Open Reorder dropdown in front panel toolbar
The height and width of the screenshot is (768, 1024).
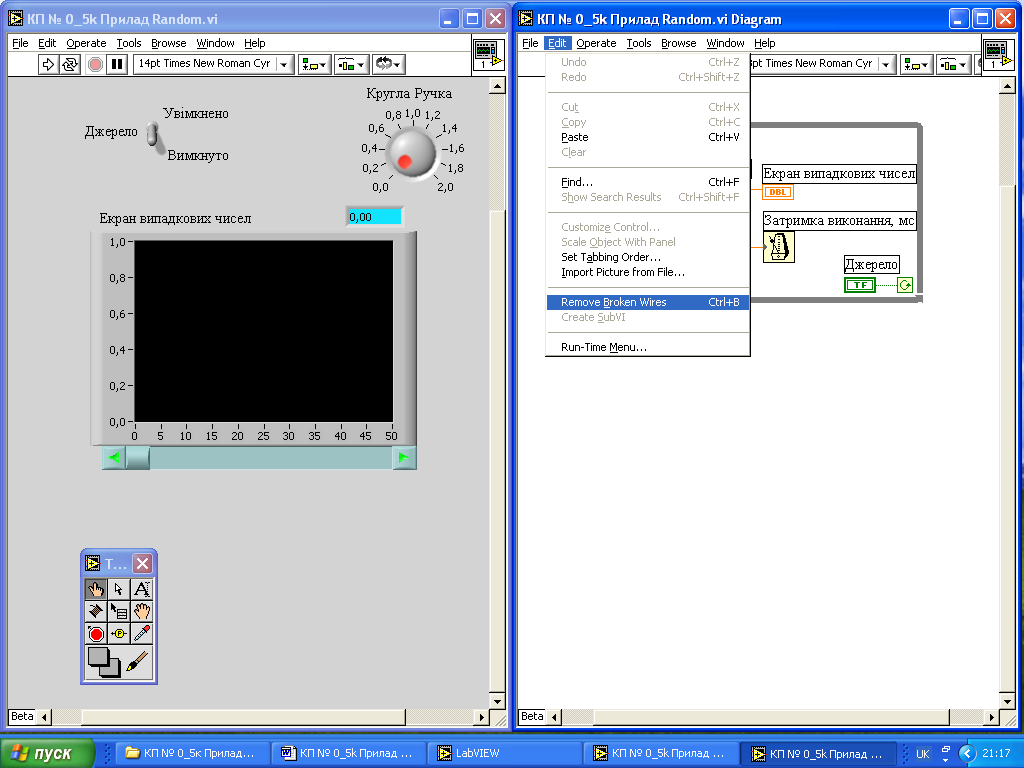click(x=389, y=64)
